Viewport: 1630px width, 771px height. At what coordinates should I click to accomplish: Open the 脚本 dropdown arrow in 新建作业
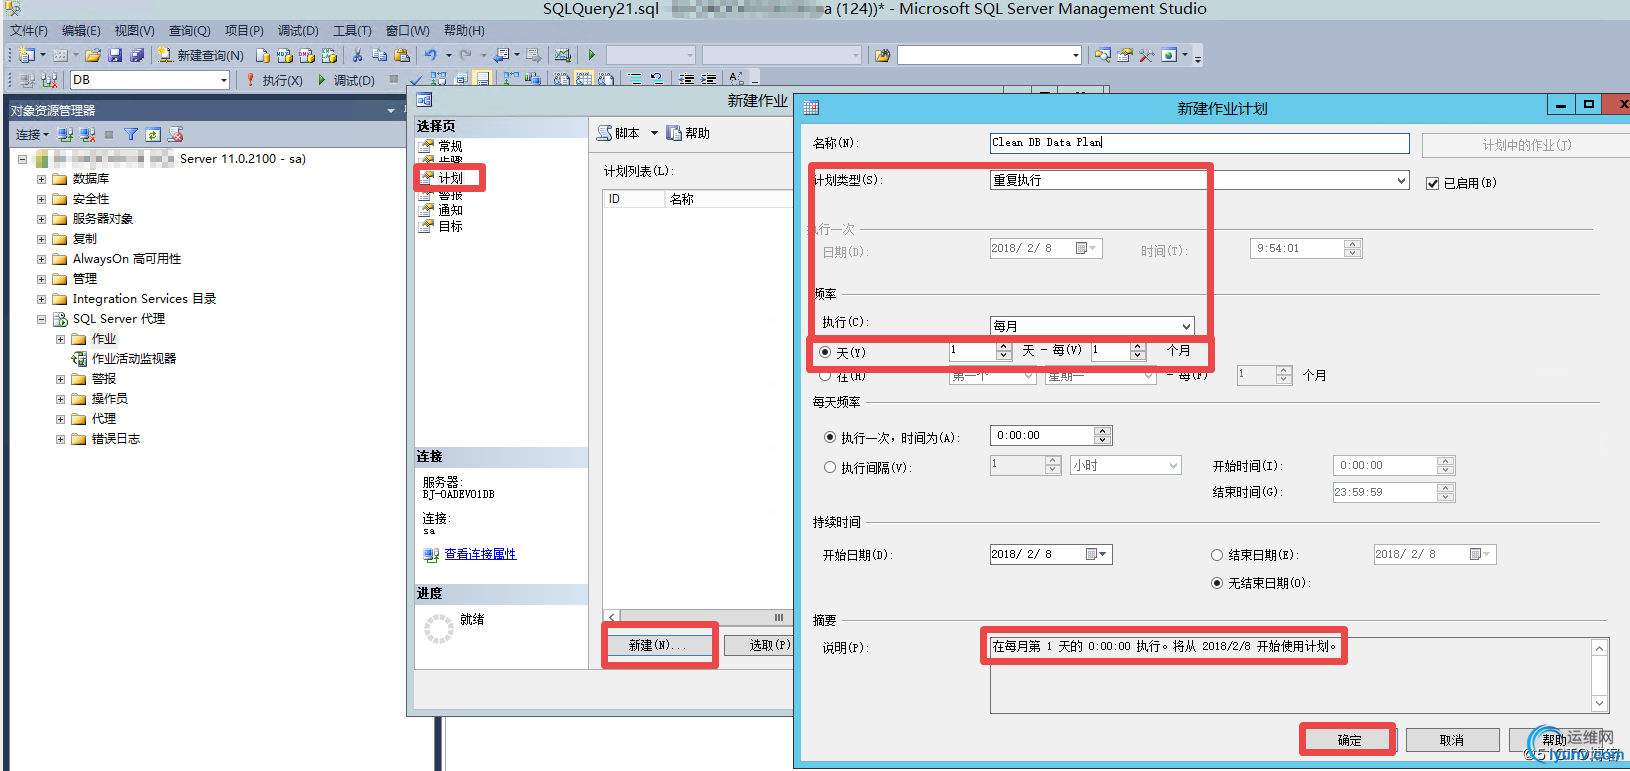pos(655,133)
